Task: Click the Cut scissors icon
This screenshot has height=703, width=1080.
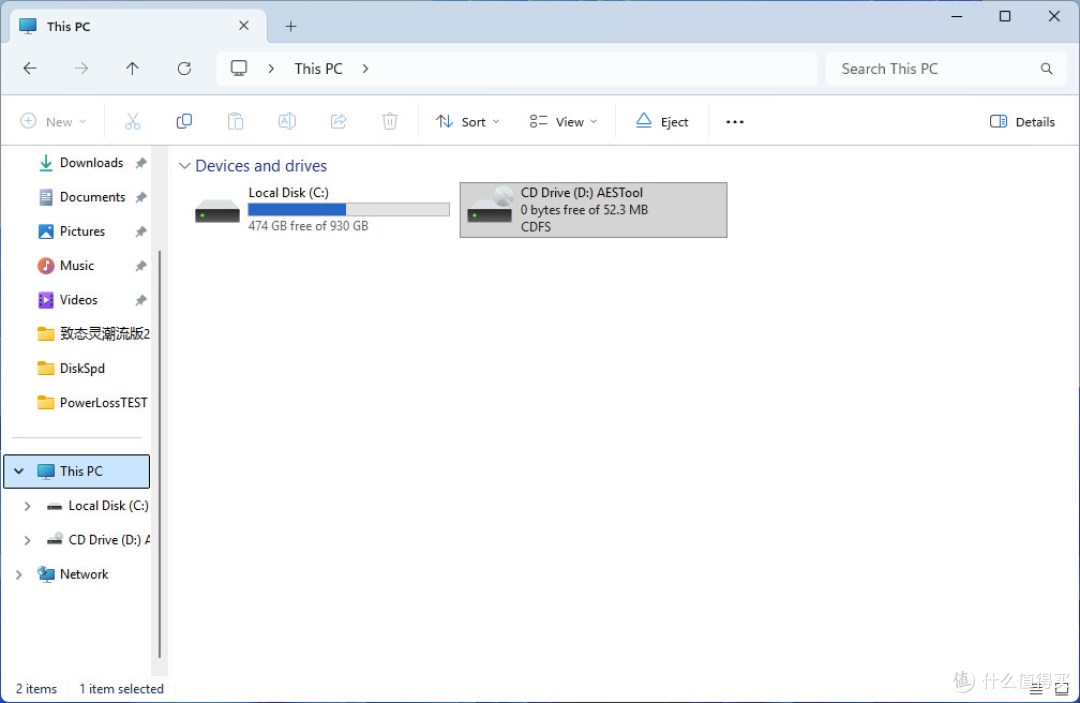Action: click(132, 122)
